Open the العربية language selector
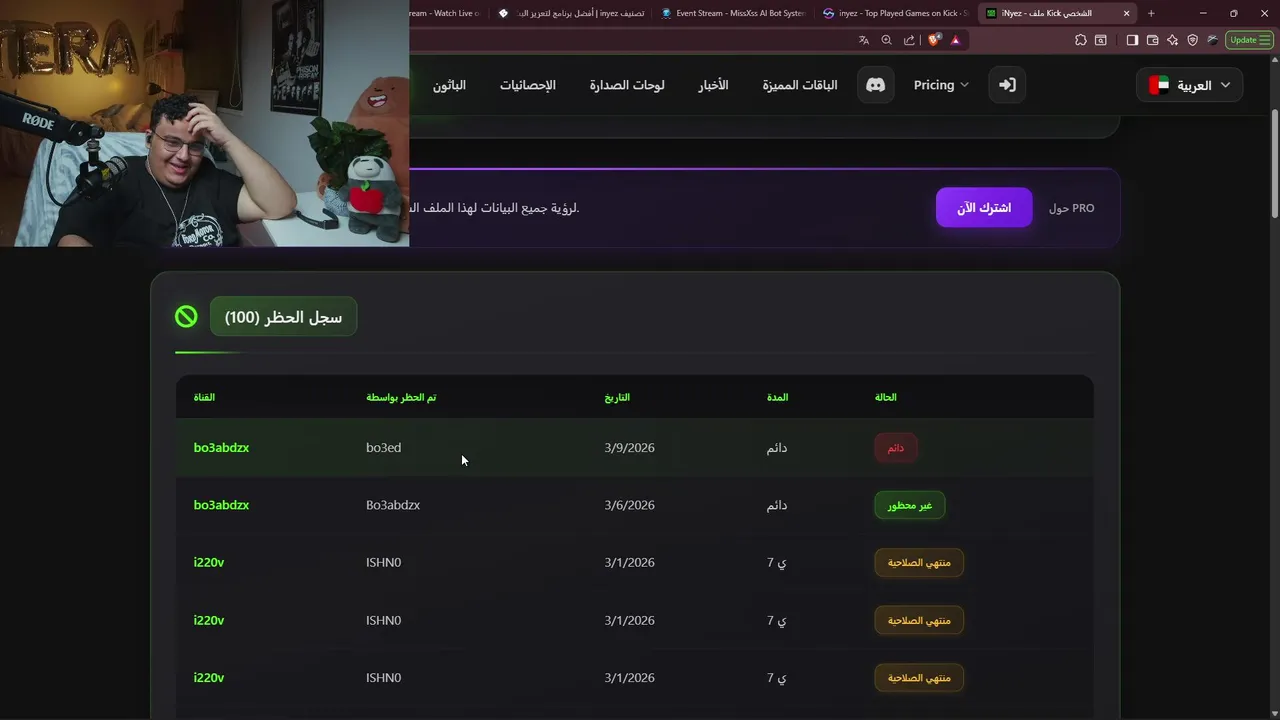Image resolution: width=1280 pixels, height=720 pixels. [1189, 85]
